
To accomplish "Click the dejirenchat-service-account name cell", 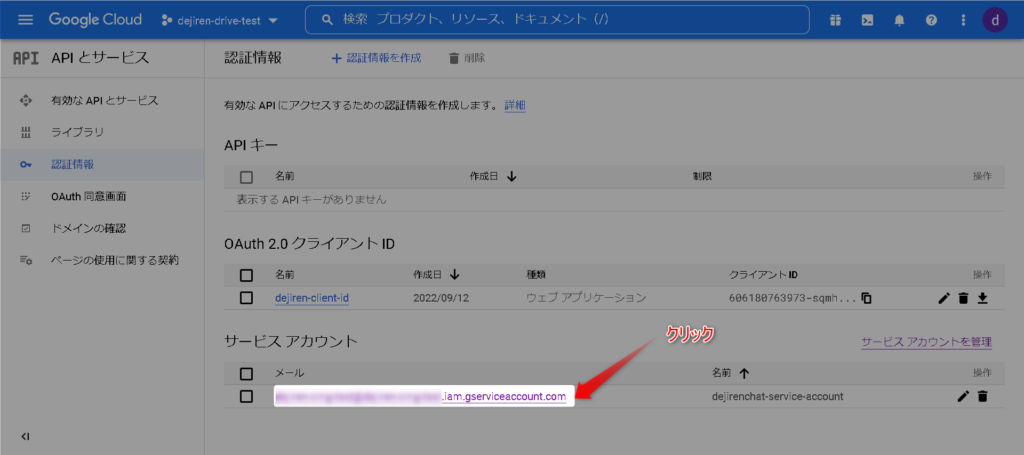I will point(778,396).
